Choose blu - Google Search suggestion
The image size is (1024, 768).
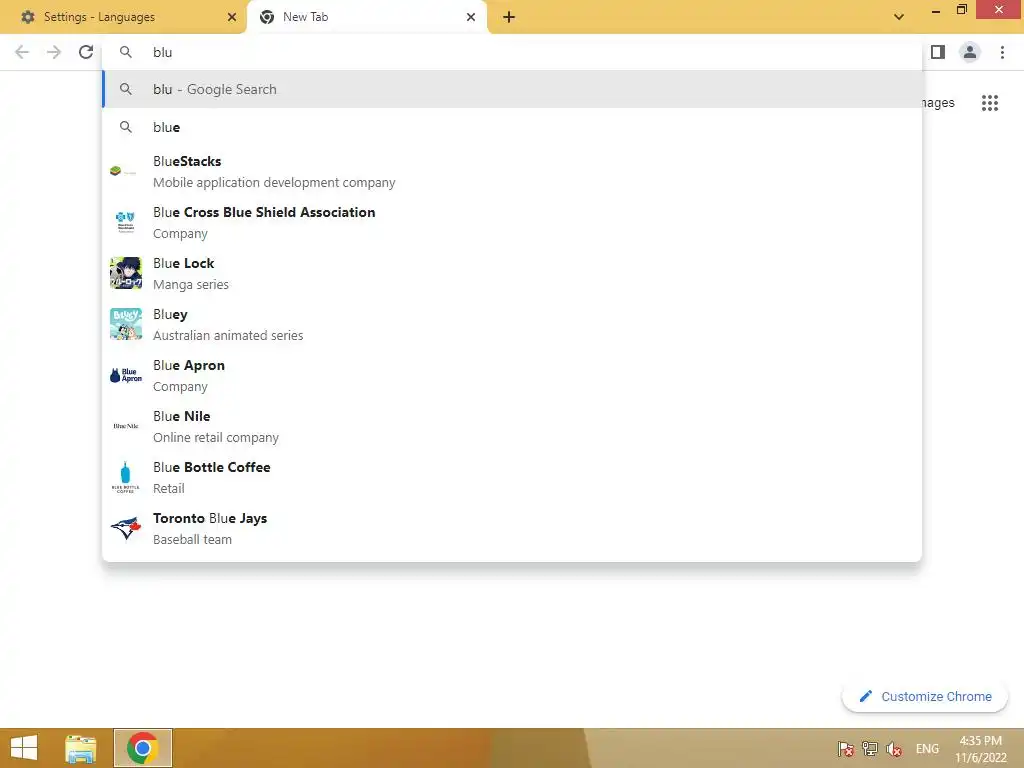point(513,89)
